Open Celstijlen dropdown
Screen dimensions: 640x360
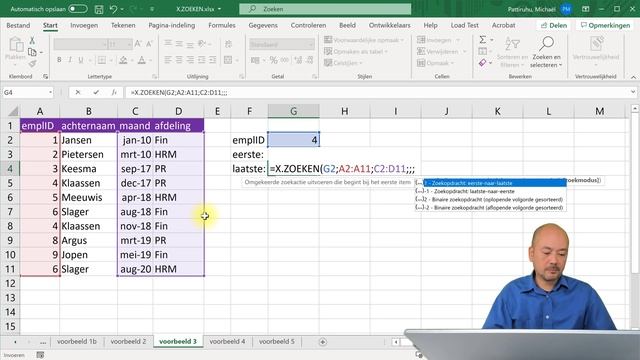click(343, 63)
